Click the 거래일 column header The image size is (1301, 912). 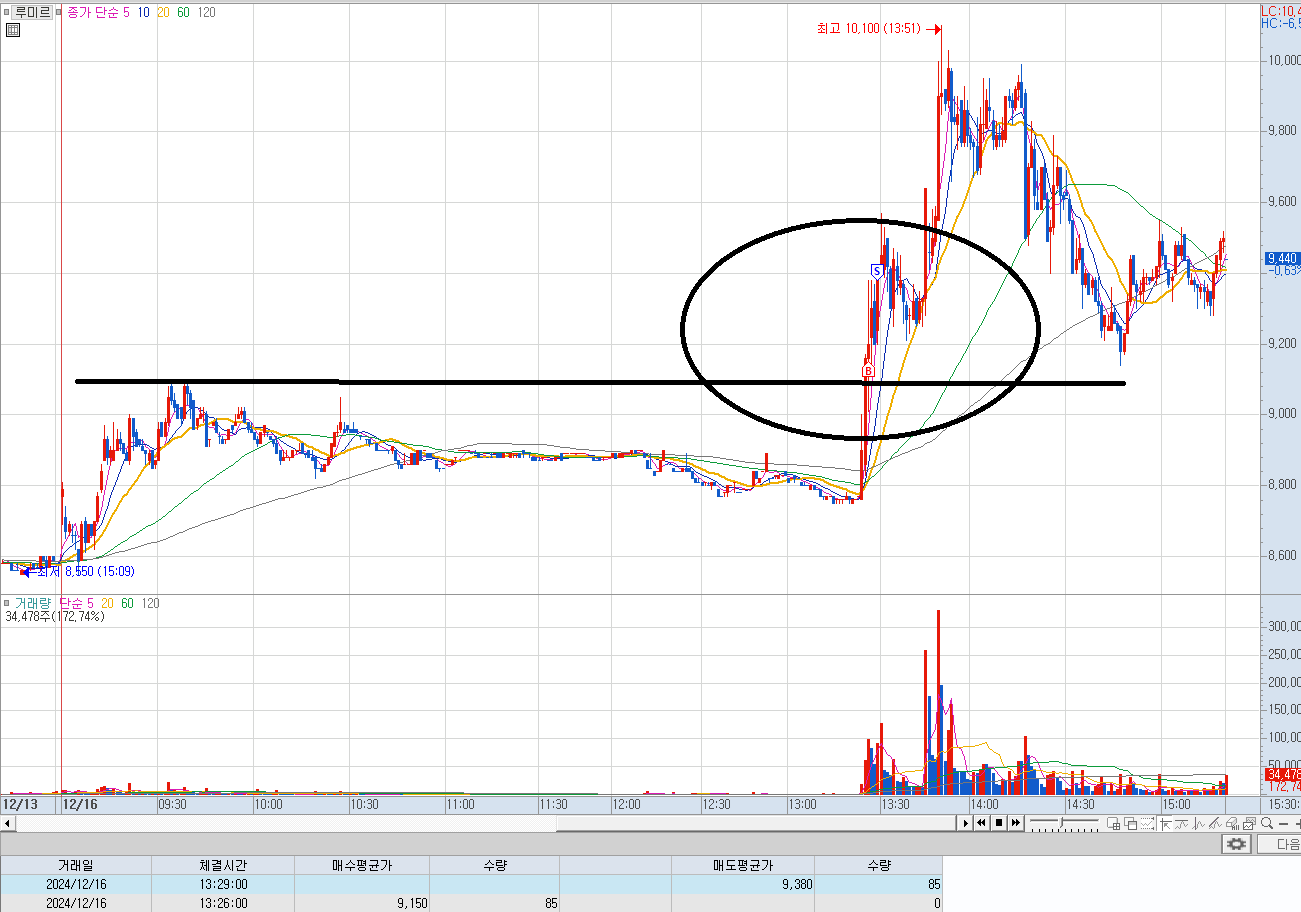point(76,866)
